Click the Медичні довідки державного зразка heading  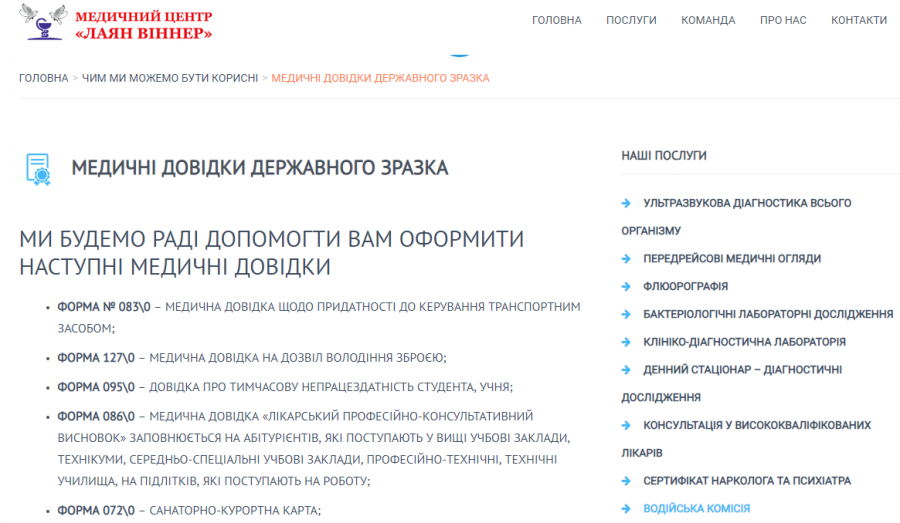pyautogui.click(x=260, y=168)
